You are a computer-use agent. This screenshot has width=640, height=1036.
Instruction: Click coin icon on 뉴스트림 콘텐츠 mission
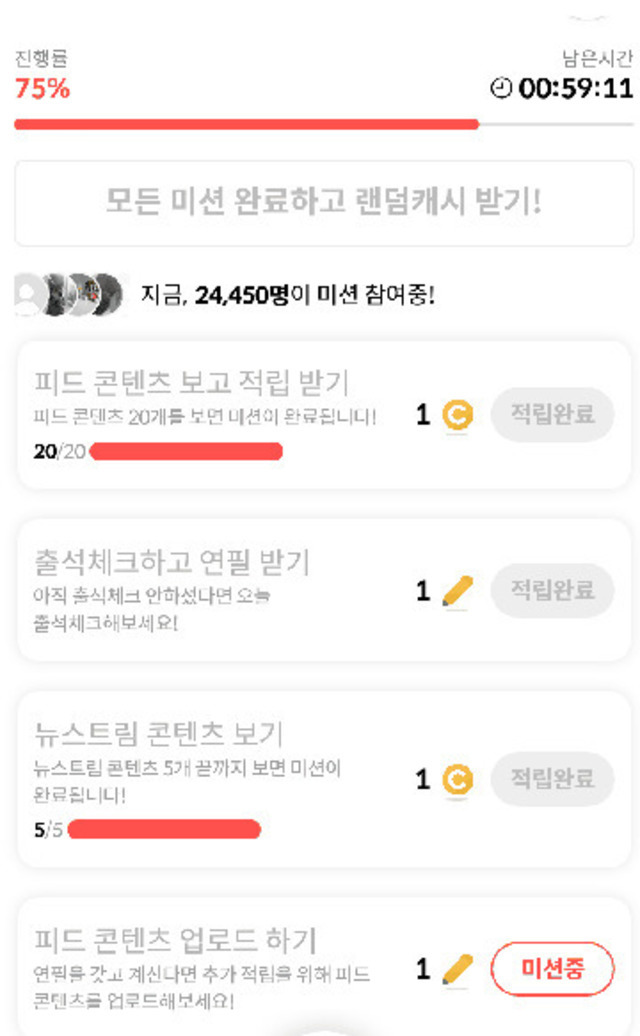point(457,779)
